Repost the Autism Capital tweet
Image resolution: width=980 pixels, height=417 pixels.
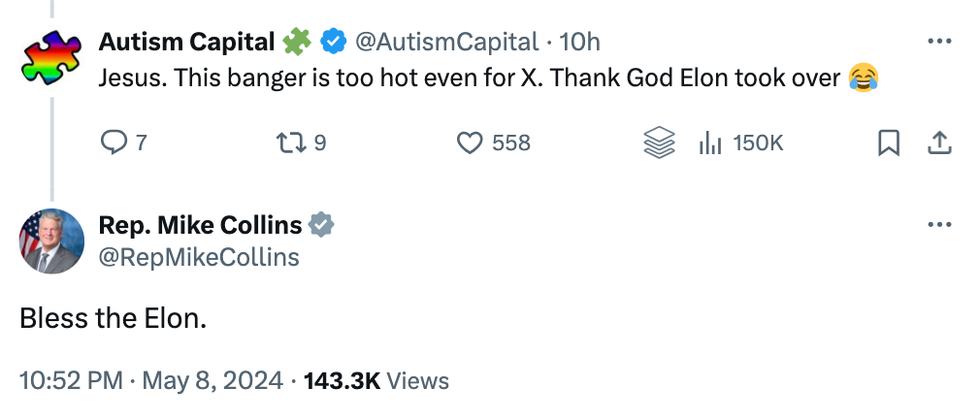coord(289,143)
